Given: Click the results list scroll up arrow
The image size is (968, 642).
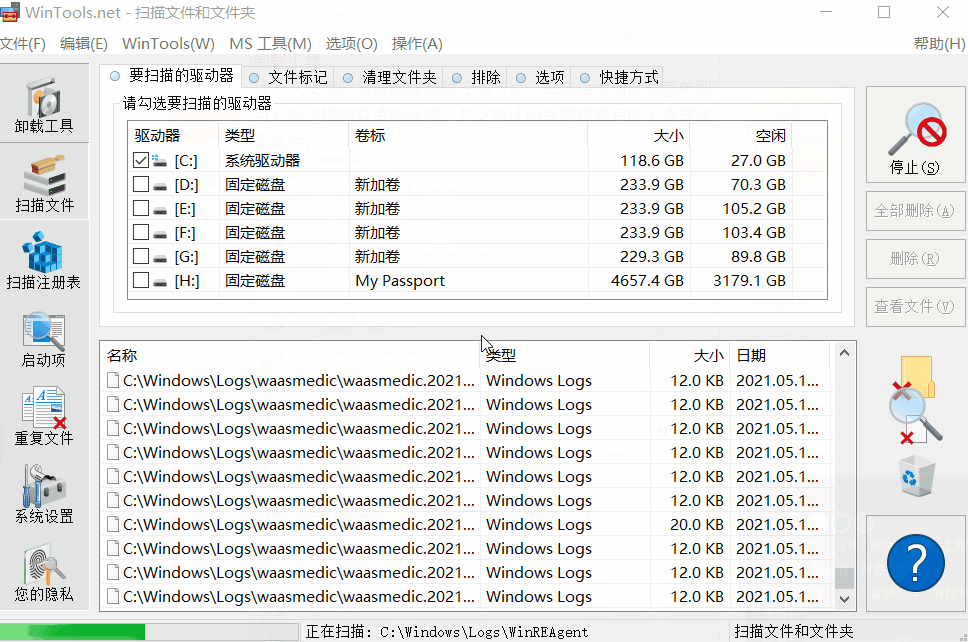Looking at the screenshot, I should (844, 354).
